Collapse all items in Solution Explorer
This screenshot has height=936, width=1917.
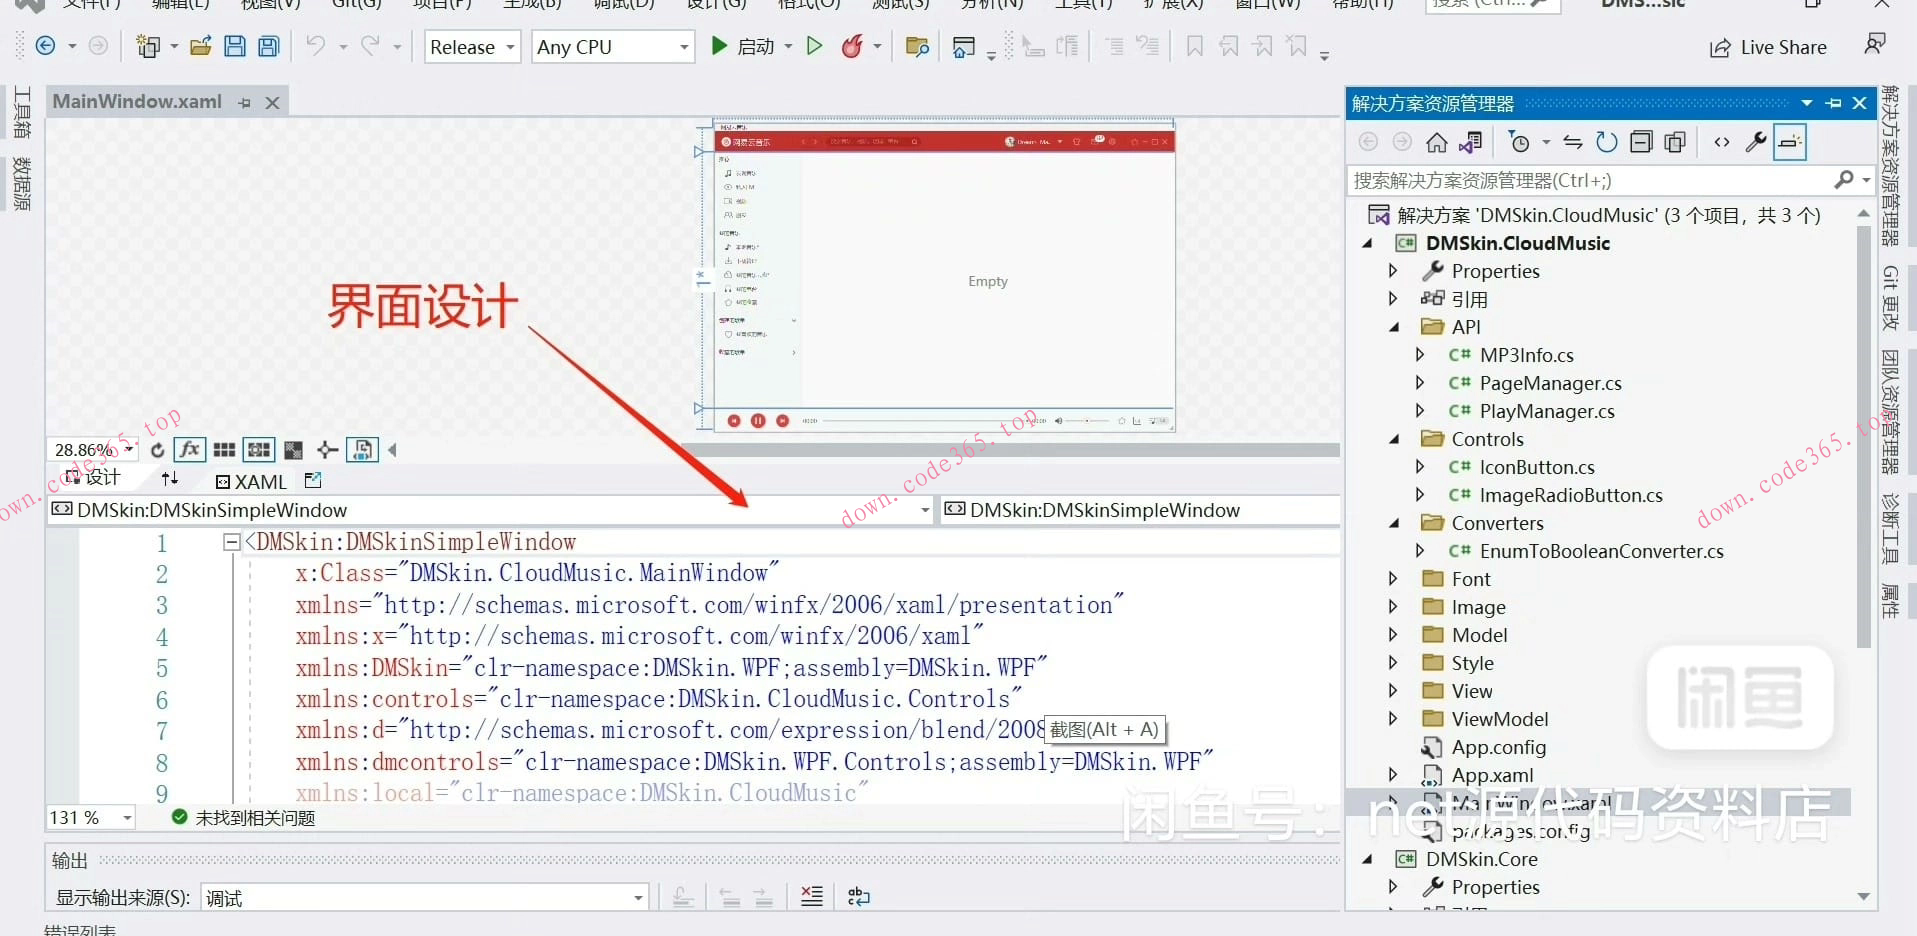tap(1641, 143)
